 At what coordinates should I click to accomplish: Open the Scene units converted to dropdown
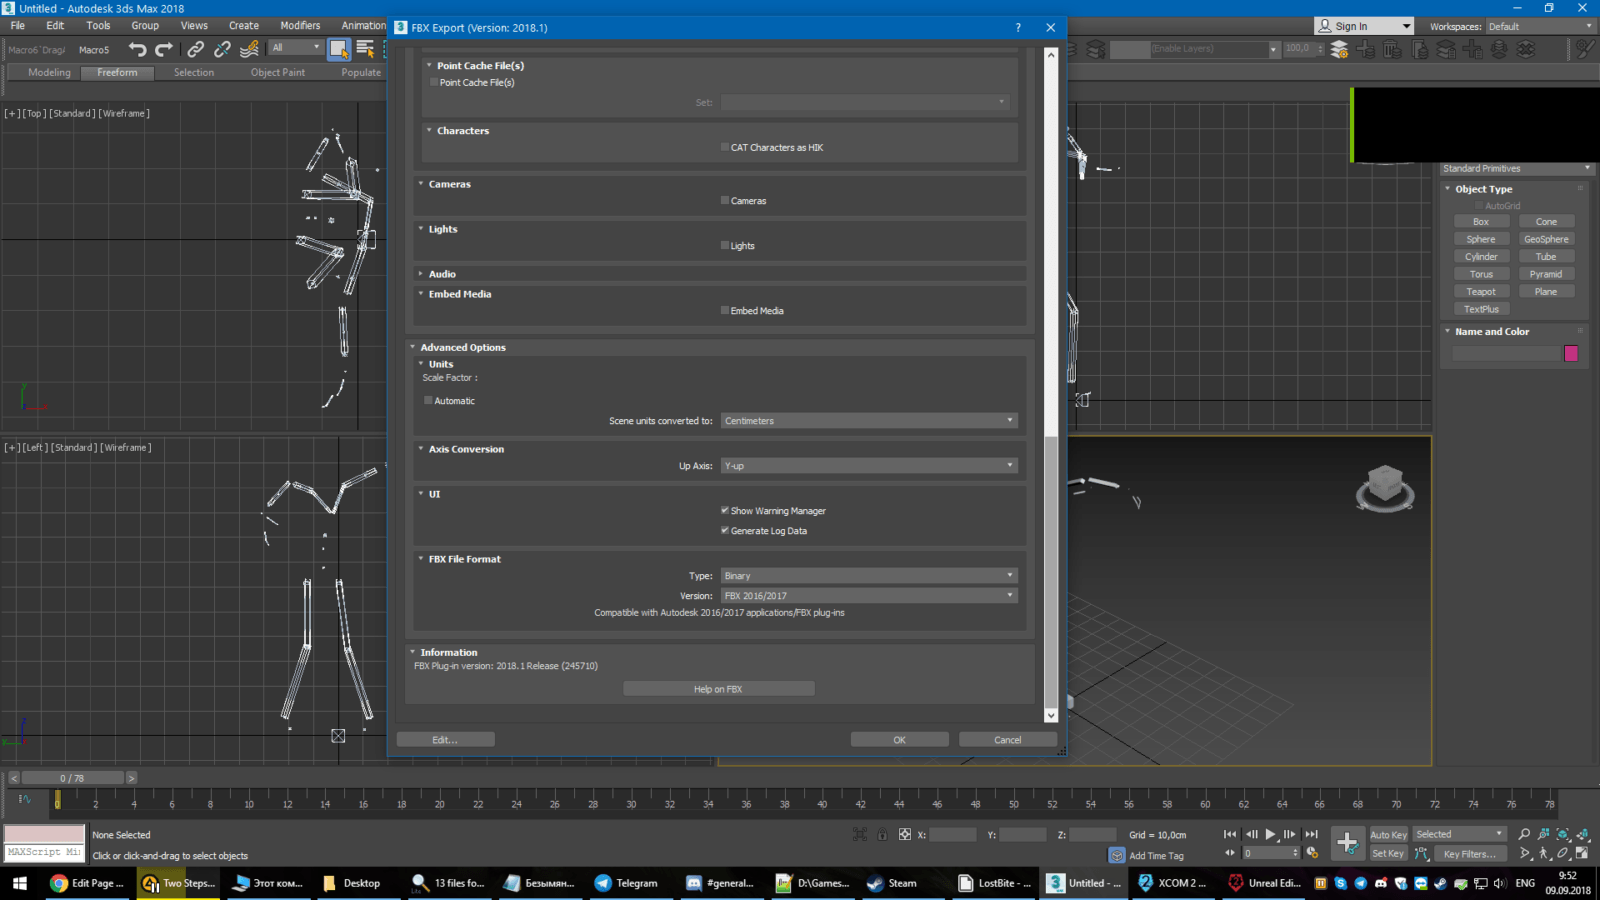click(x=869, y=420)
